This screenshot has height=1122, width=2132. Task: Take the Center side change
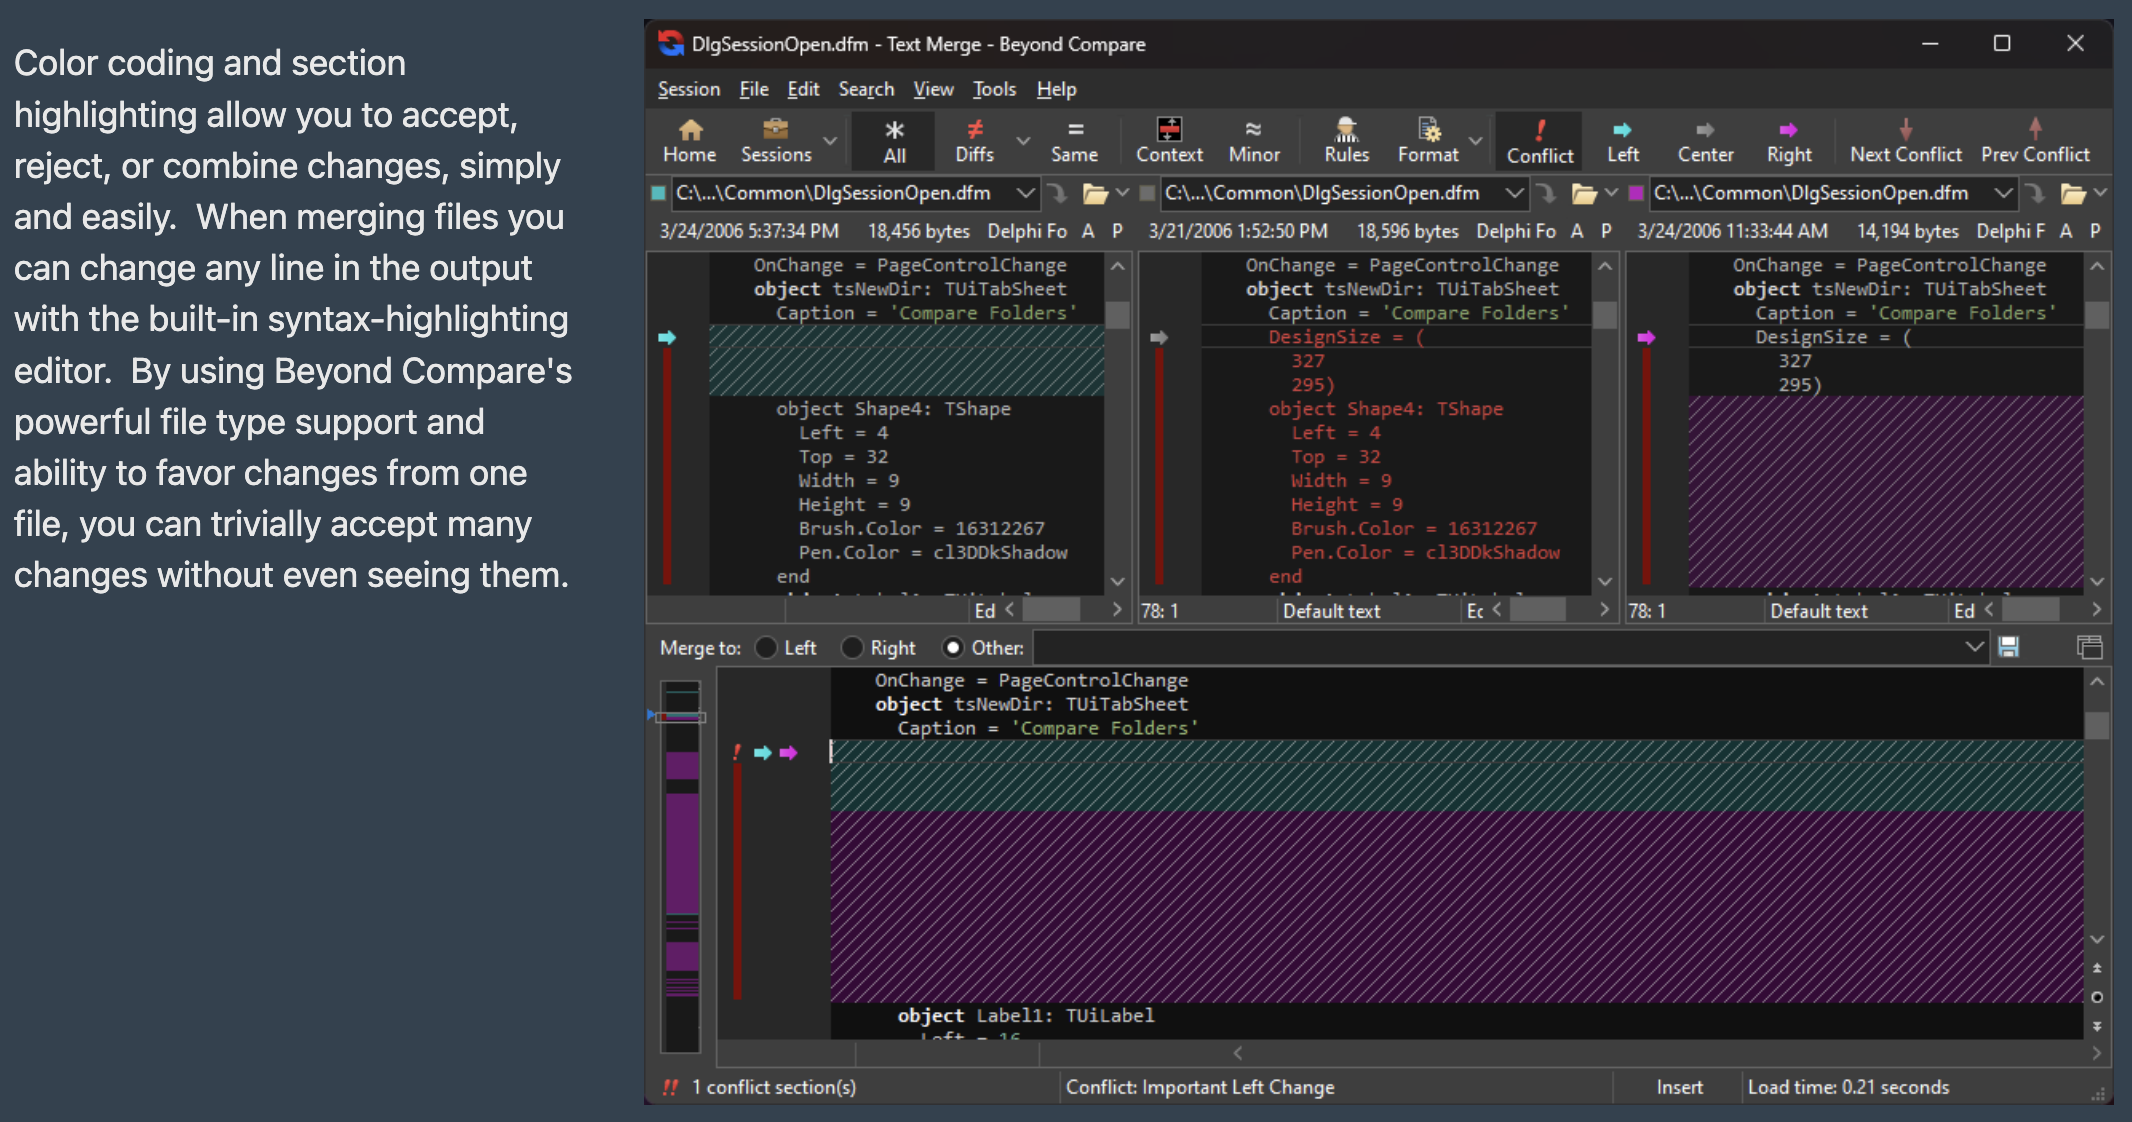[x=1705, y=141]
